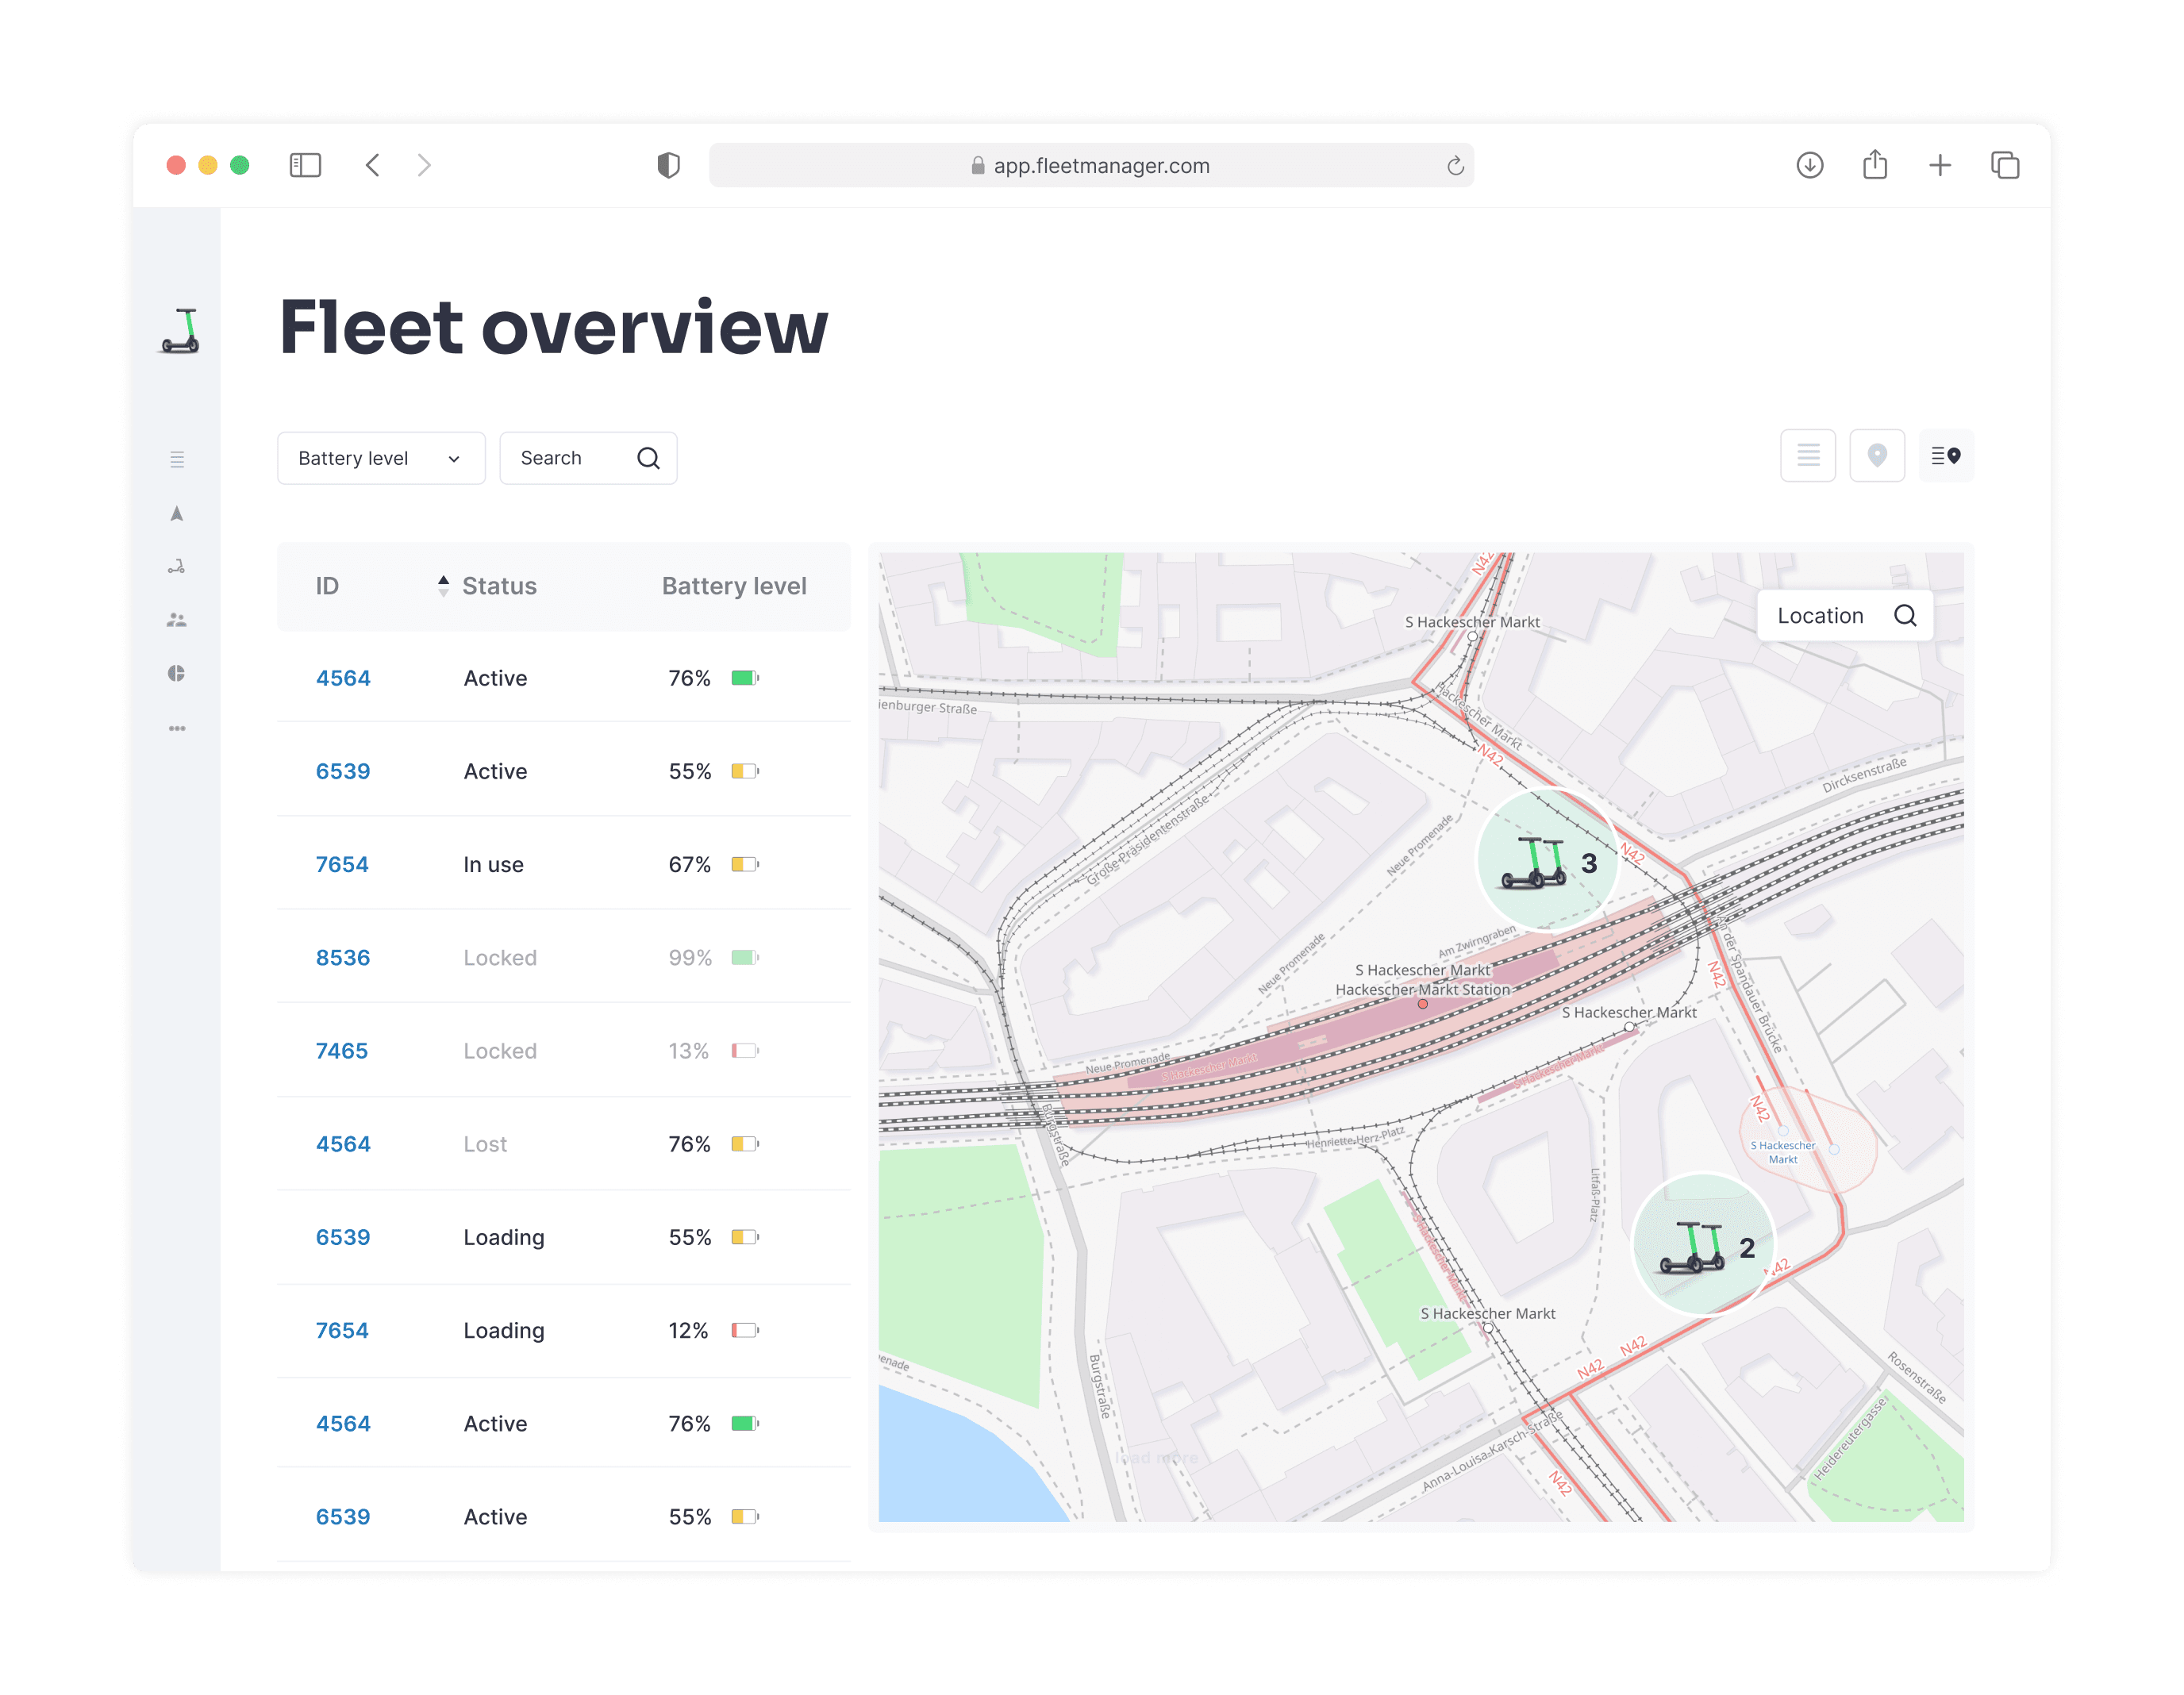Switch to list-only view
The width and height of the screenshot is (2184, 1695).
(1807, 456)
